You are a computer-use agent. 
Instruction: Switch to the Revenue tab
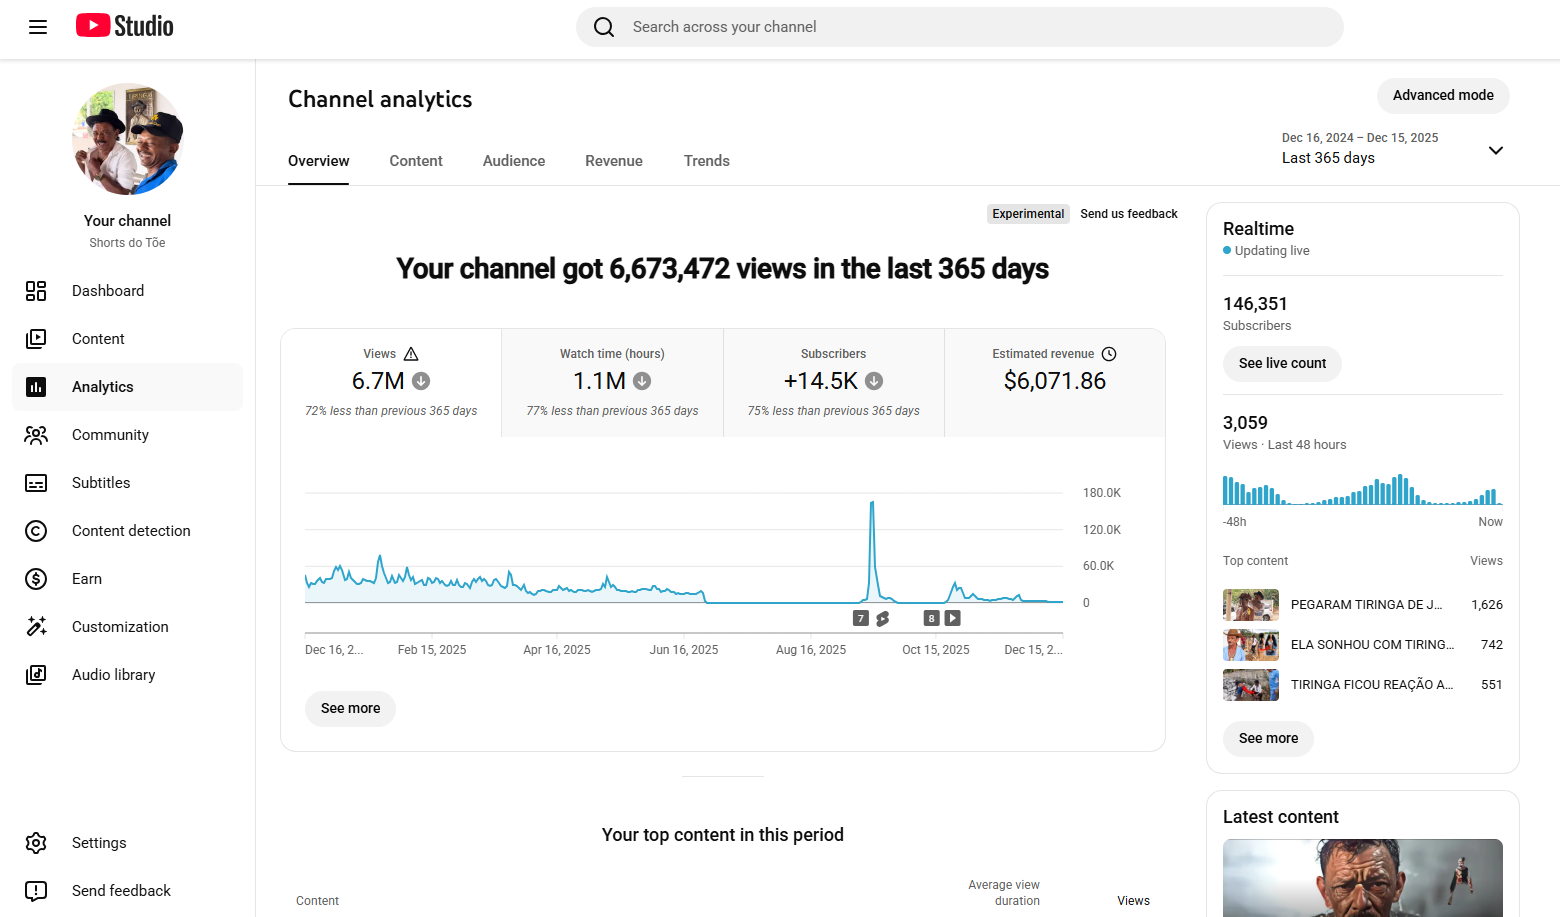coord(614,161)
